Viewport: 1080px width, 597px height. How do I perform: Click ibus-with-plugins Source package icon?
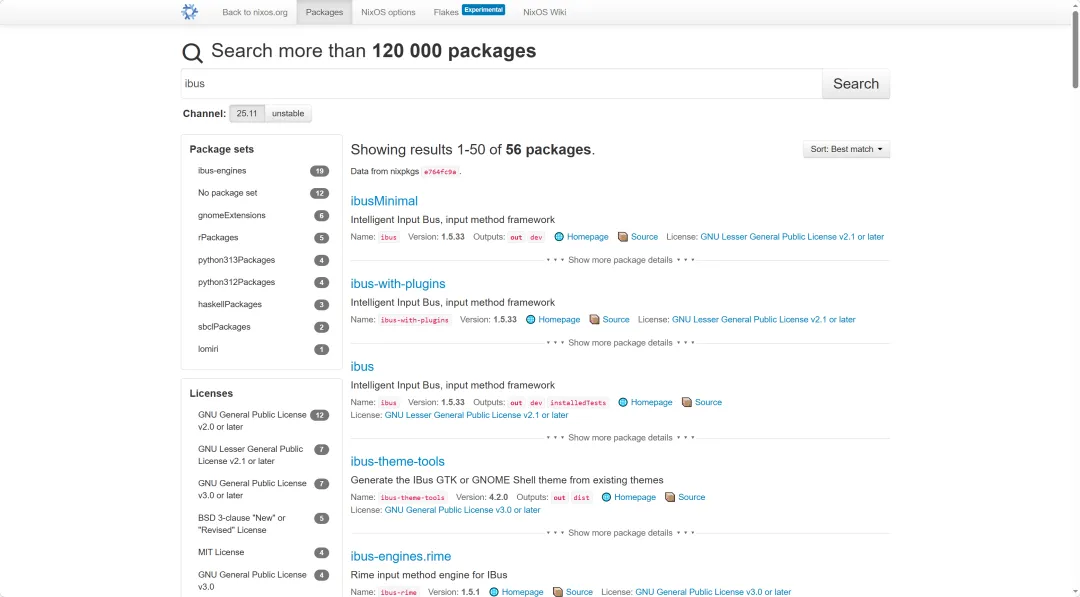point(595,320)
